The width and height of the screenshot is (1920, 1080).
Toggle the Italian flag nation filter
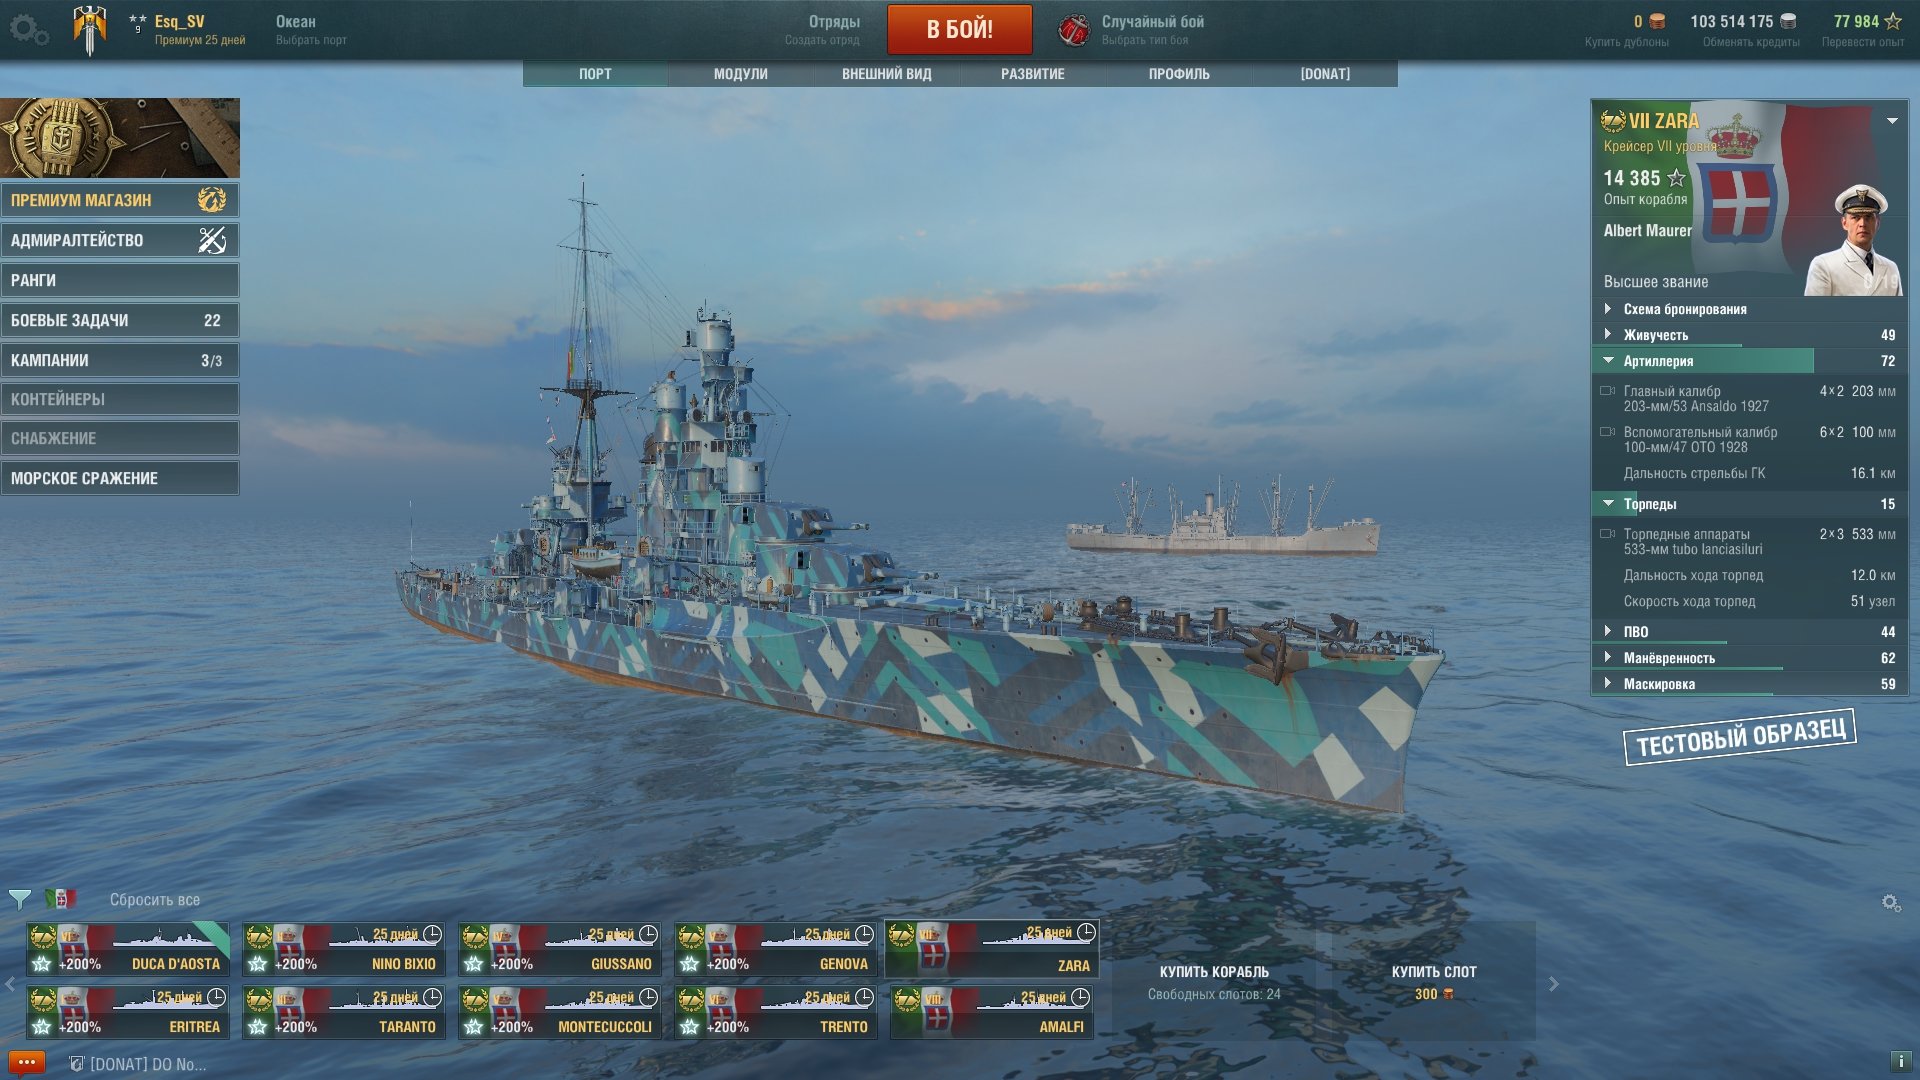(60, 899)
